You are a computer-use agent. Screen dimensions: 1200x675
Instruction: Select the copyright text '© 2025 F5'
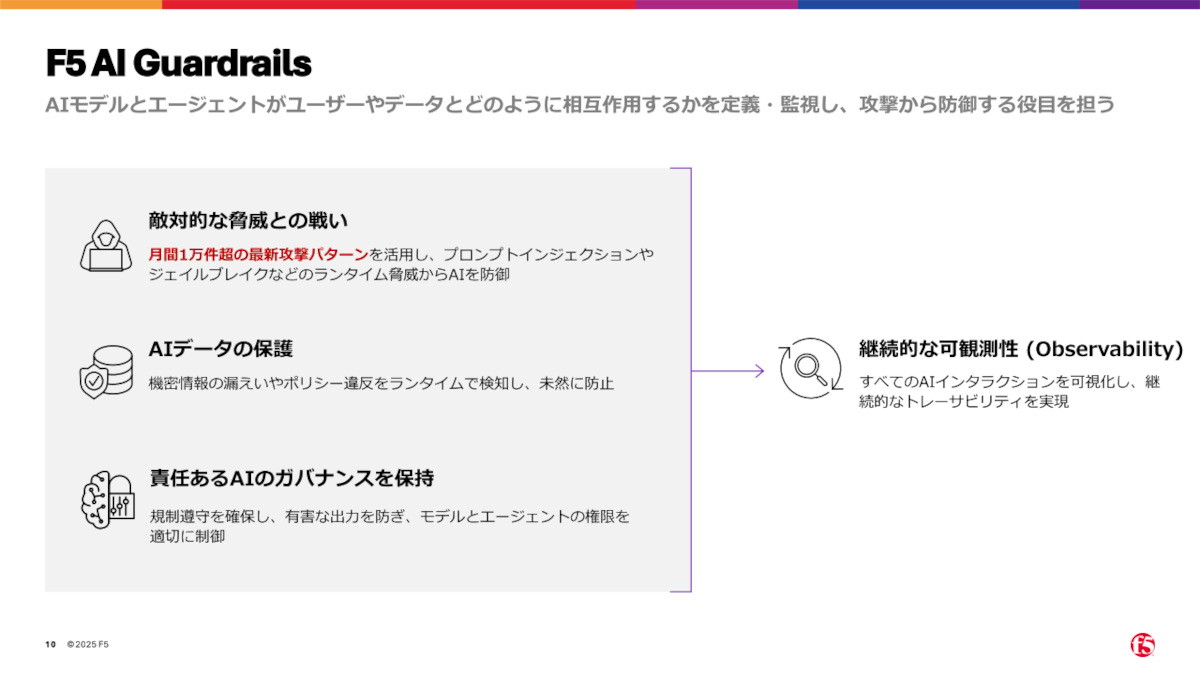(x=88, y=644)
